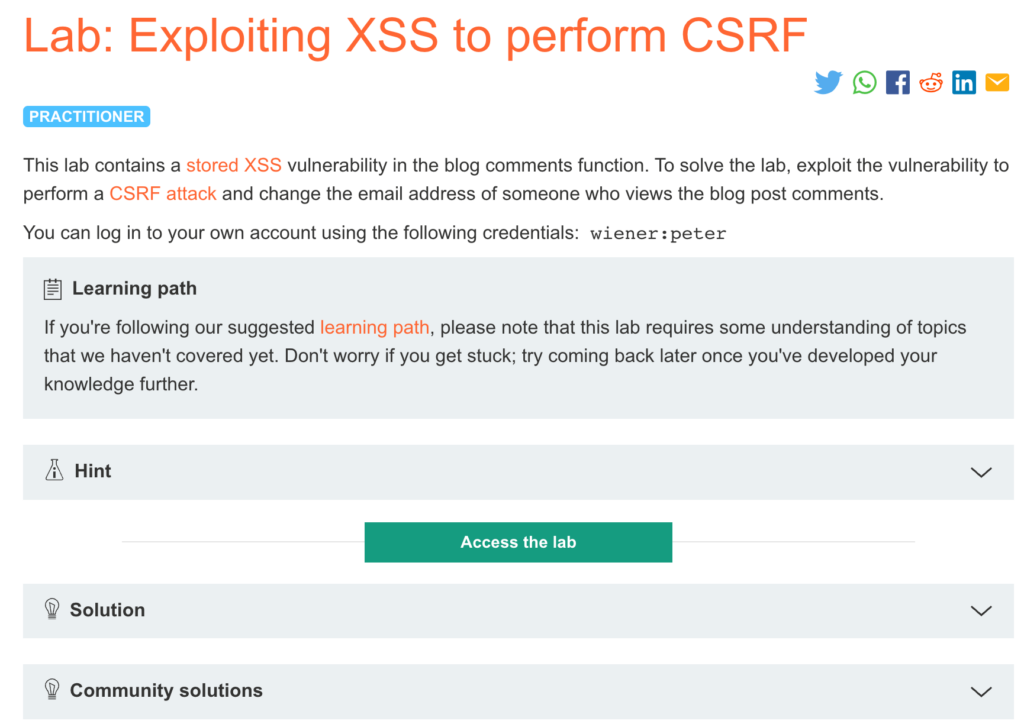Click the Community solutions lightbulb icon
Image resolution: width=1024 pixels, height=724 pixels.
point(52,689)
